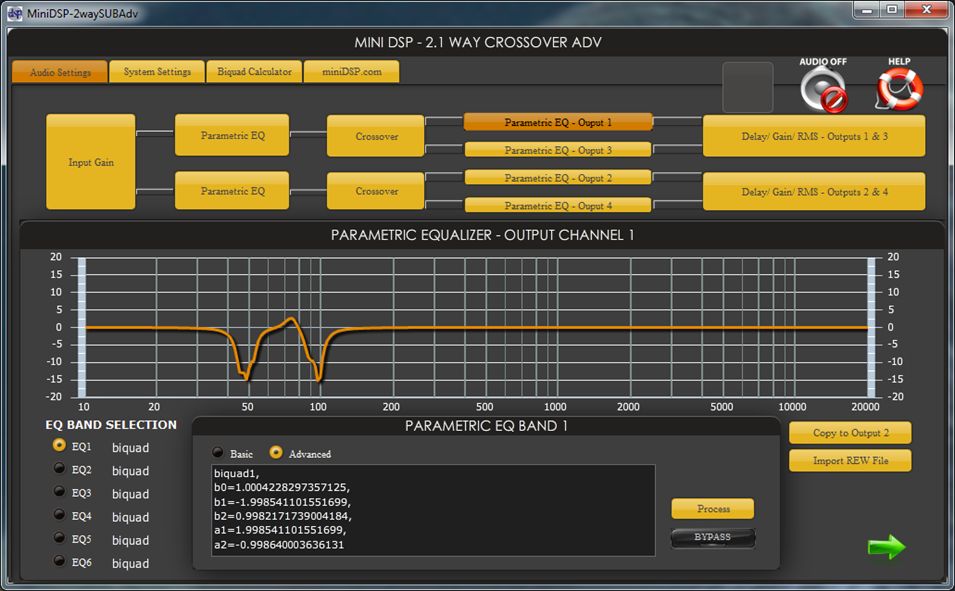Image resolution: width=955 pixels, height=591 pixels.
Task: Switch to Basic EQ mode
Action: tap(217, 452)
